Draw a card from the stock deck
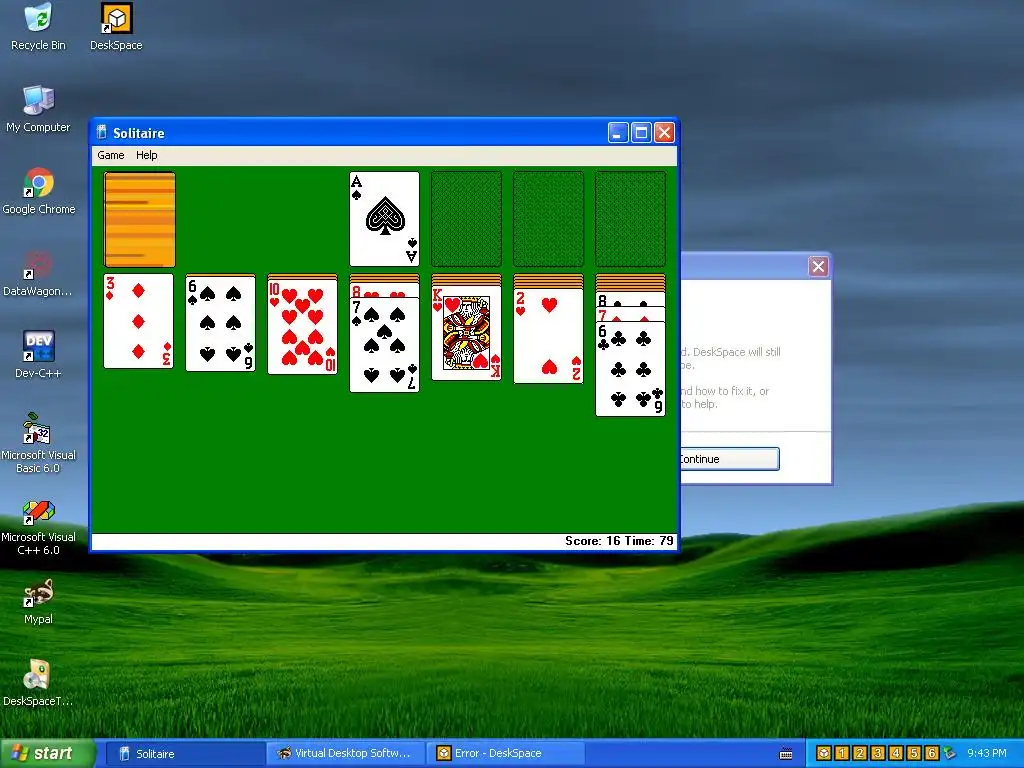1024x768 pixels. [139, 219]
